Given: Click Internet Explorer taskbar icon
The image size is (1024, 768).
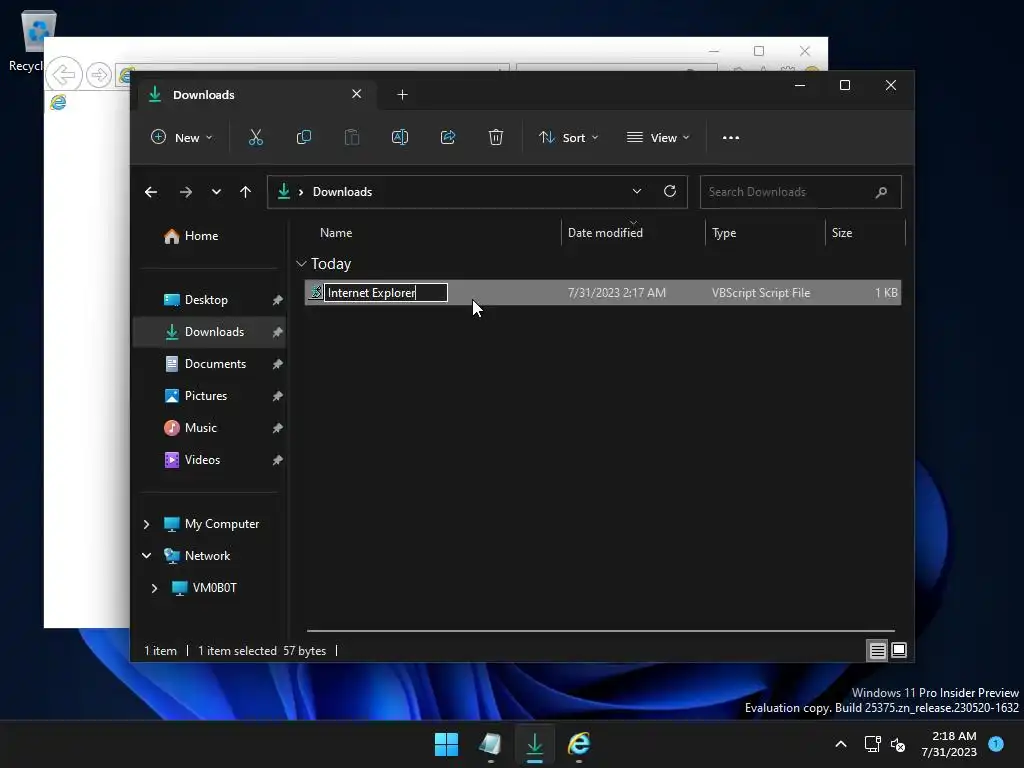Looking at the screenshot, I should point(579,744).
